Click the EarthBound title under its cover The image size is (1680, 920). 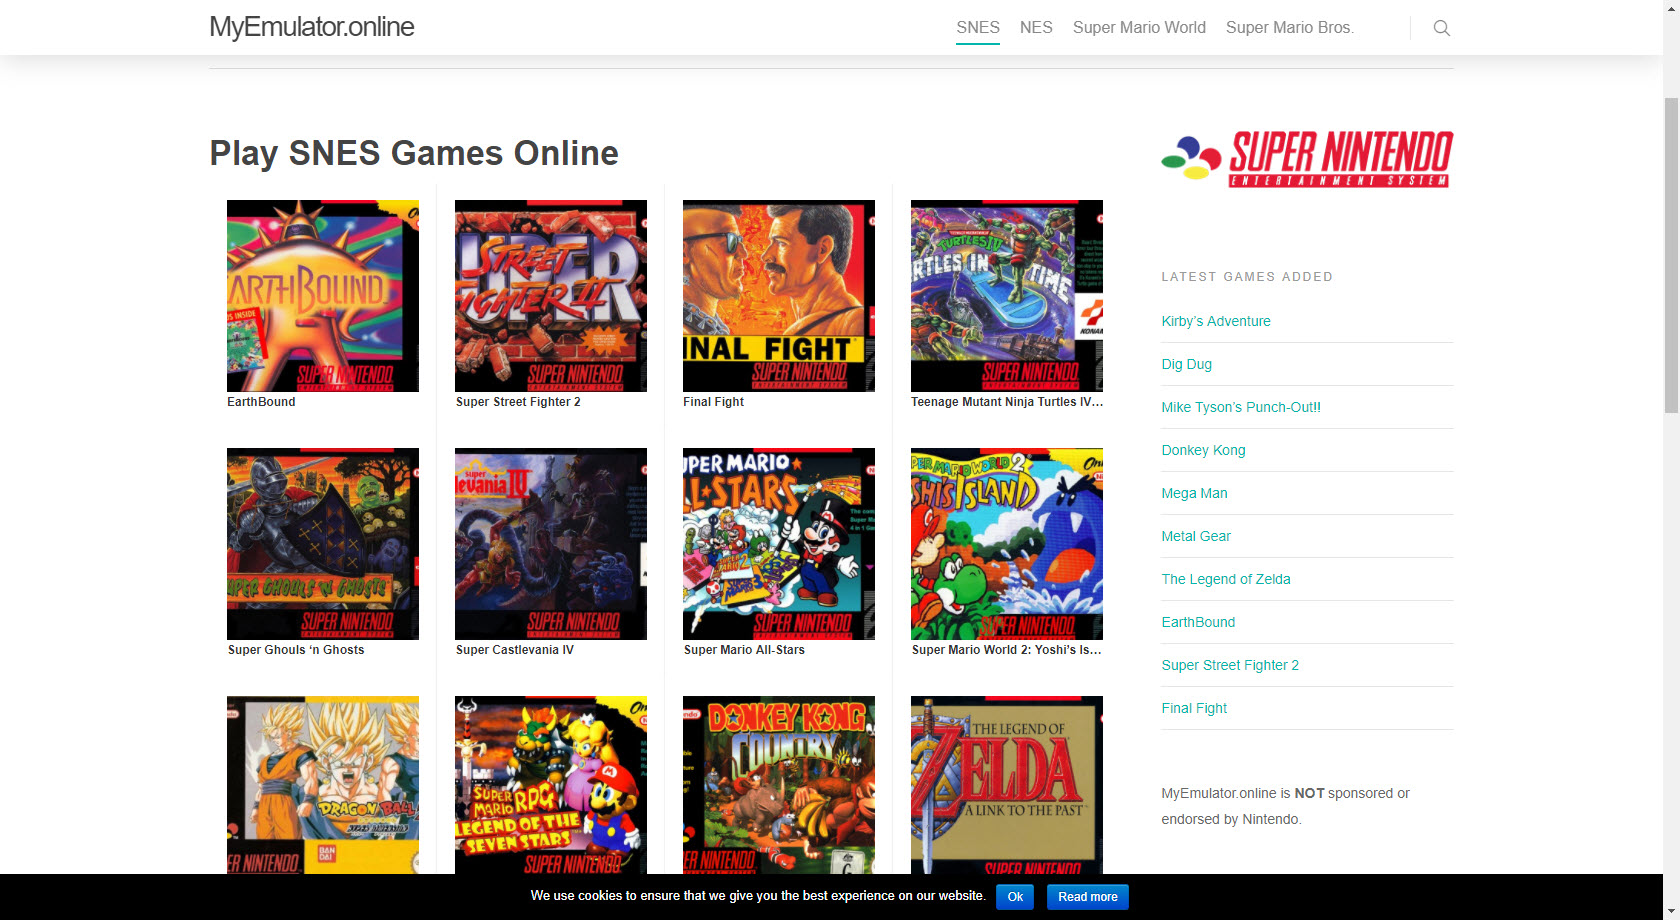click(x=261, y=402)
